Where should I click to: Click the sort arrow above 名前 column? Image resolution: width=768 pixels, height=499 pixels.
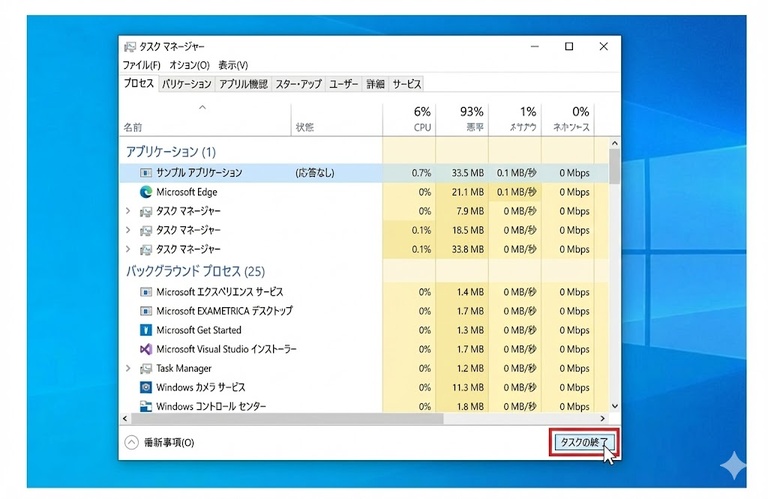202,107
